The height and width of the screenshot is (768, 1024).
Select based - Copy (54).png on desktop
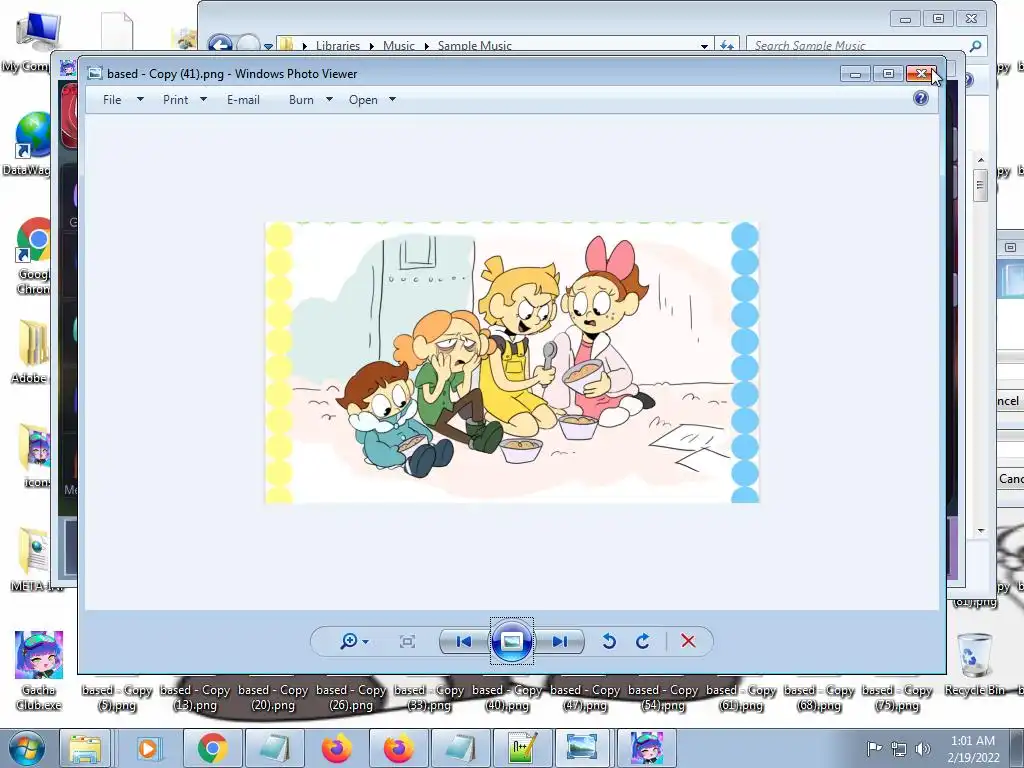[663, 697]
